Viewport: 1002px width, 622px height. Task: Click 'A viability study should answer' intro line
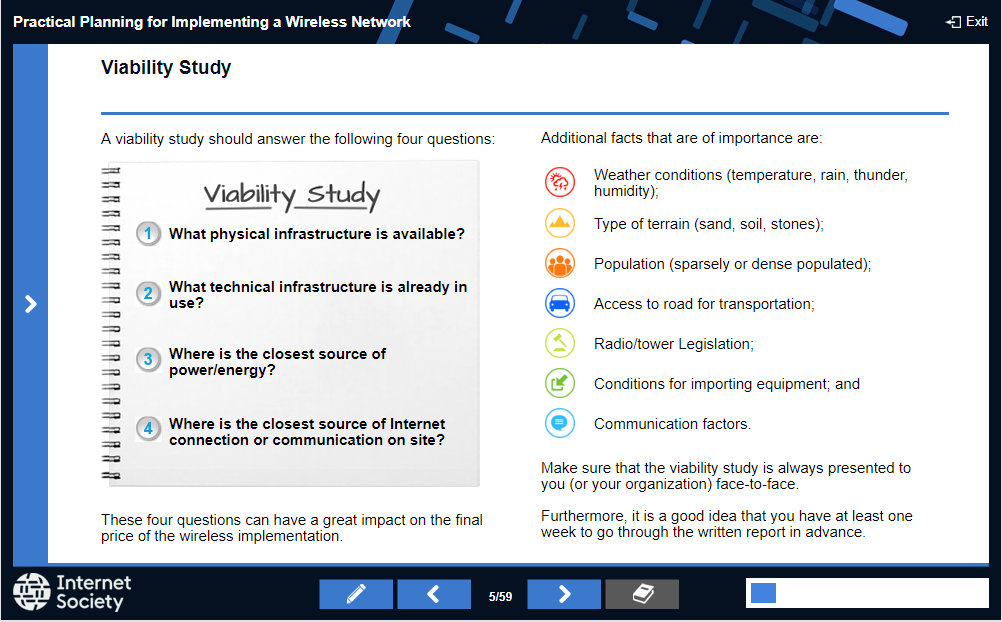pos(298,139)
